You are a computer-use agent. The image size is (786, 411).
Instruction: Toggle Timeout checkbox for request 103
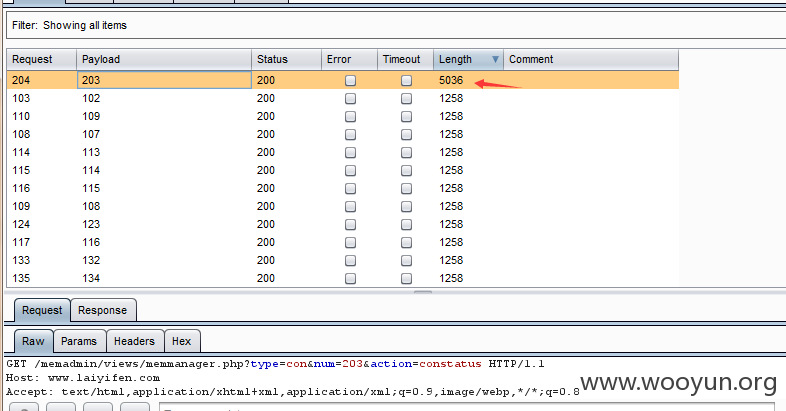[x=407, y=98]
